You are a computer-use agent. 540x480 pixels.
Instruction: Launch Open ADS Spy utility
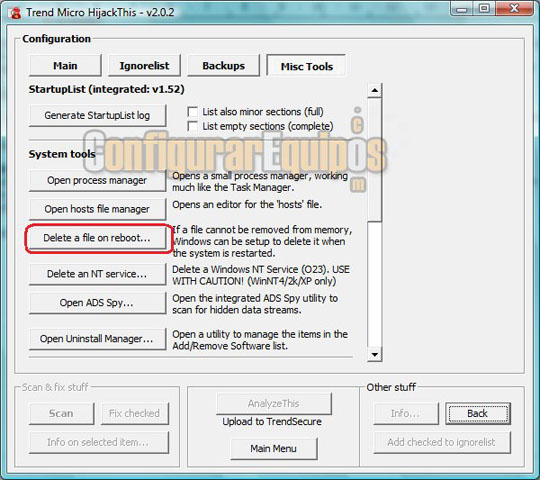click(x=97, y=303)
